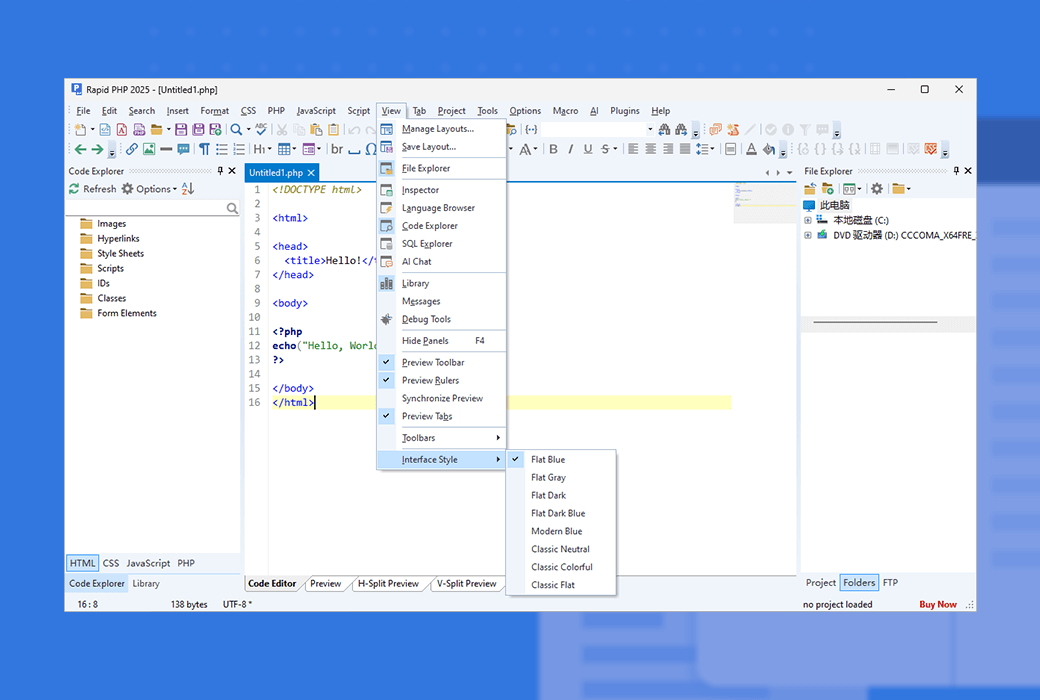Select the Classic Colorful interface style
The height and width of the screenshot is (700, 1040).
click(x=560, y=567)
